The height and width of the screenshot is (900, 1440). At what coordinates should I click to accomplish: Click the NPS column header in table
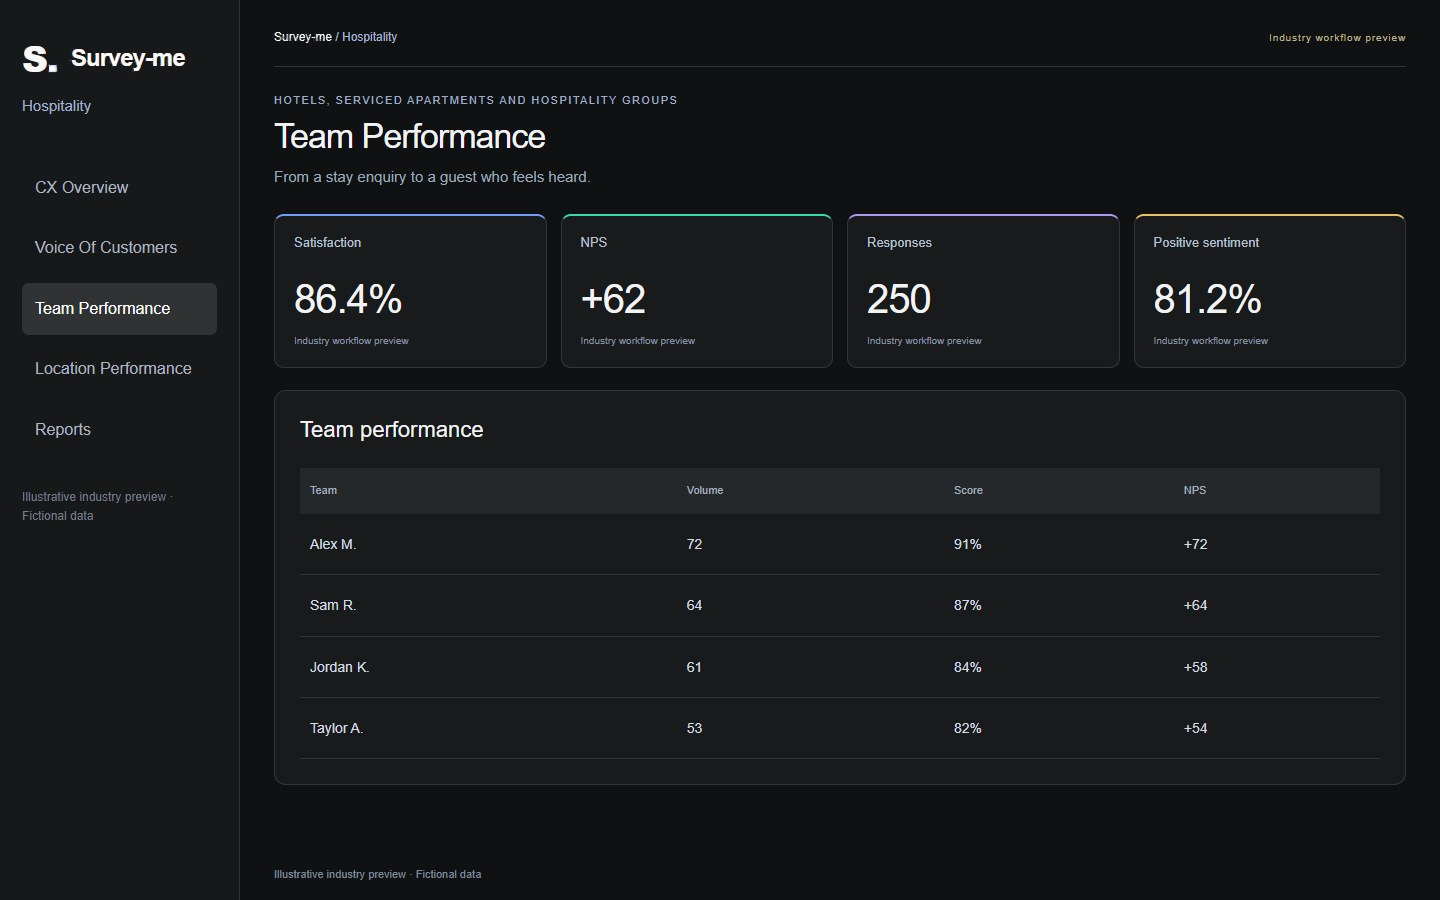pyautogui.click(x=1195, y=490)
